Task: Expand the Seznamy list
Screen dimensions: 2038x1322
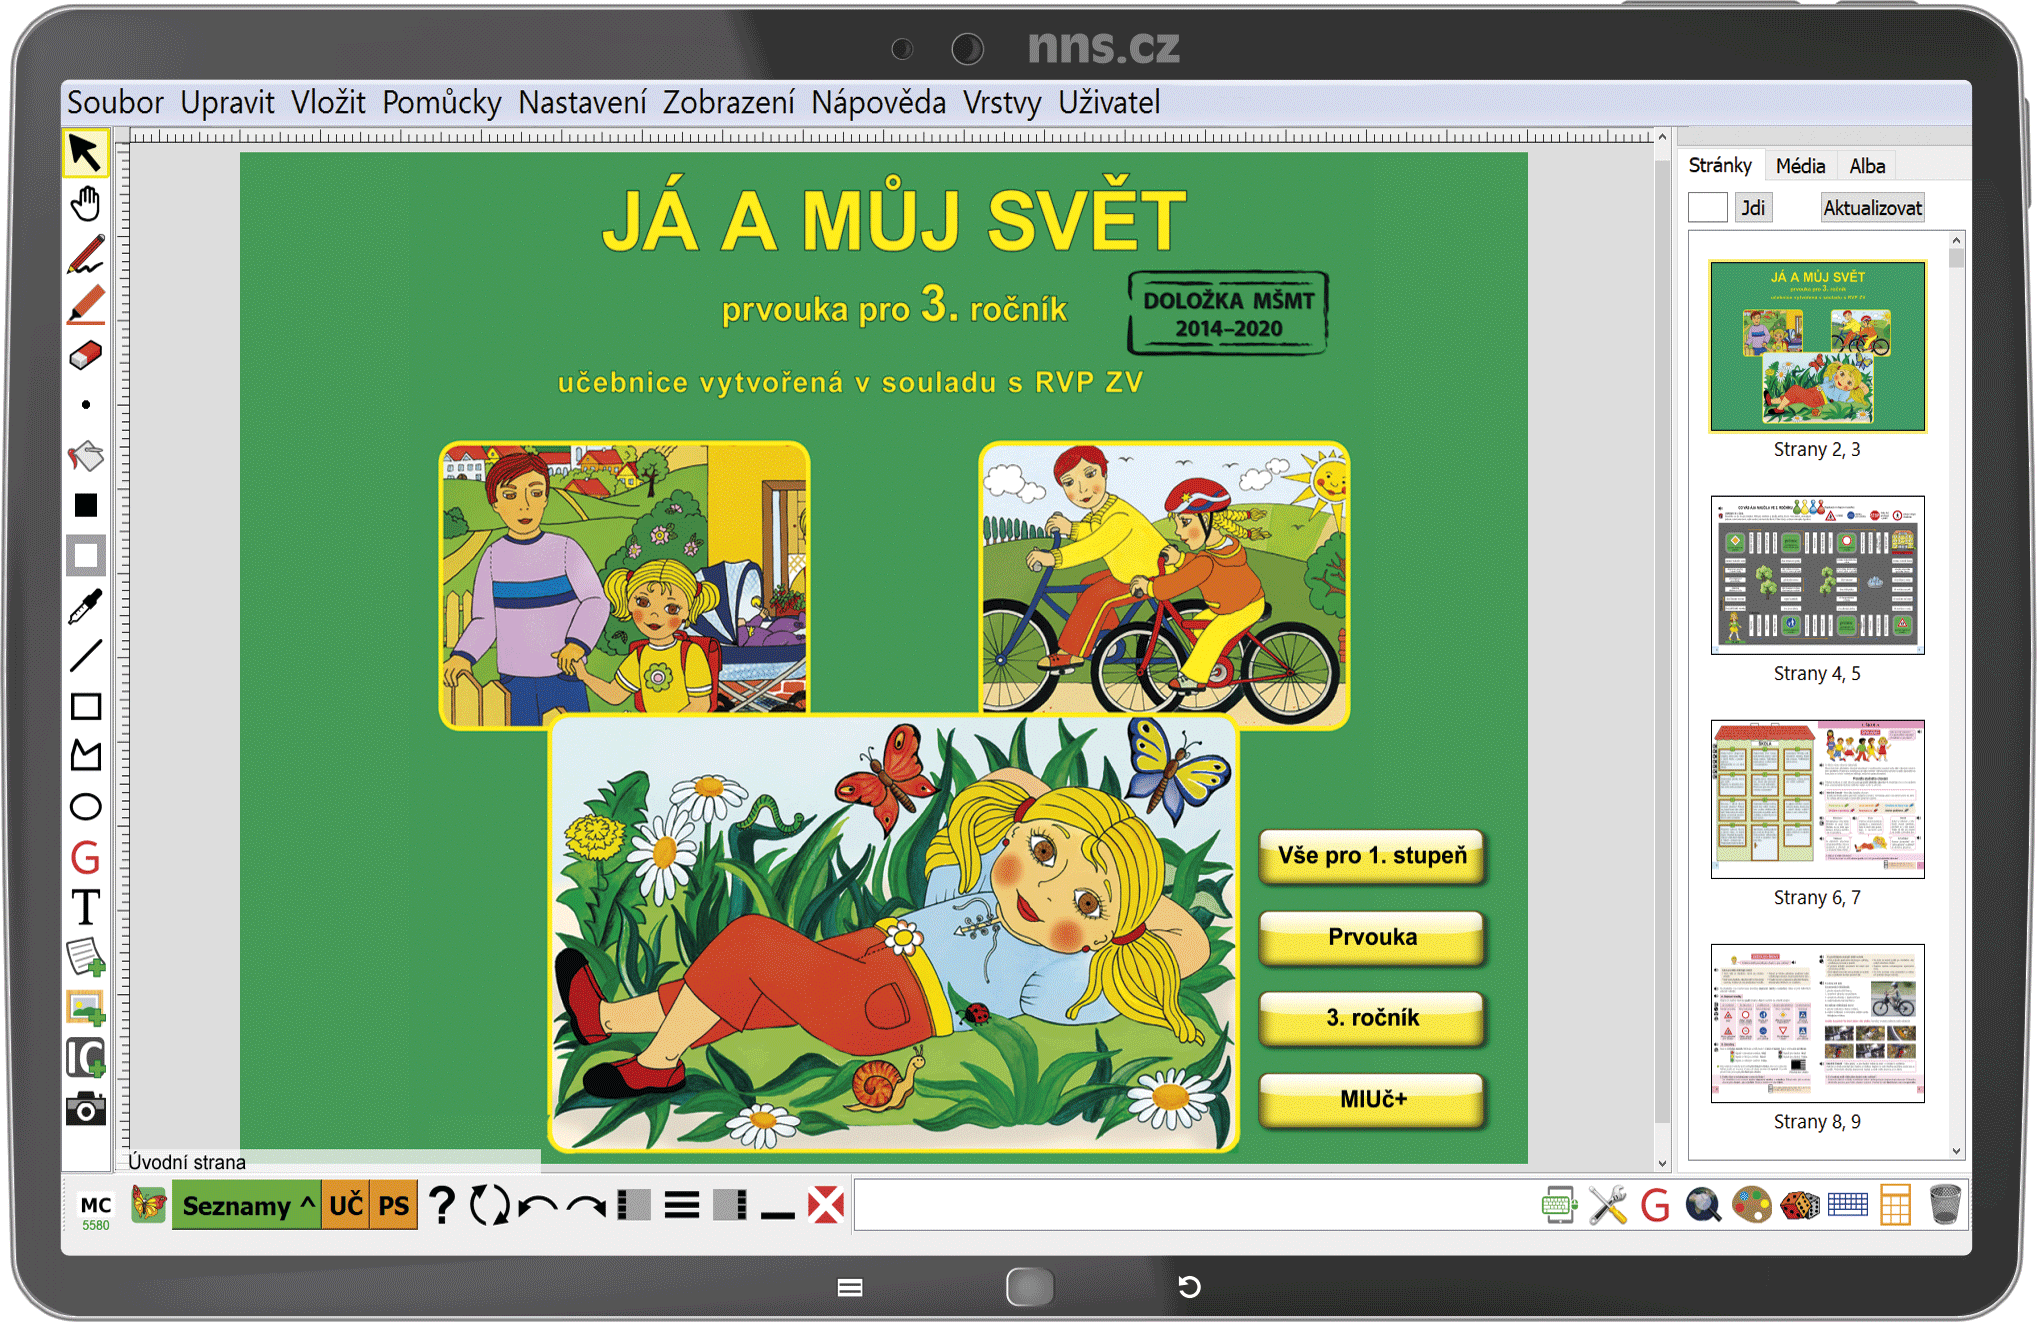Action: 247,1205
